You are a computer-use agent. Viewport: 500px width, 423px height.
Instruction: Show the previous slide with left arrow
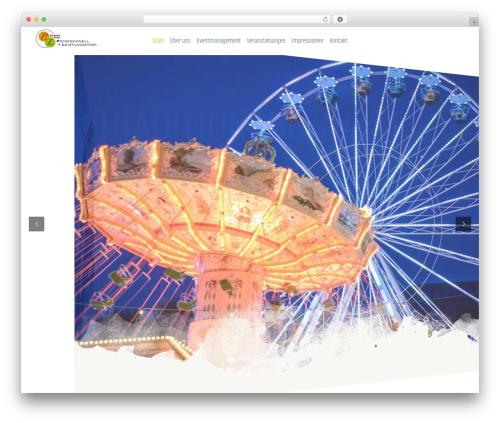(37, 224)
